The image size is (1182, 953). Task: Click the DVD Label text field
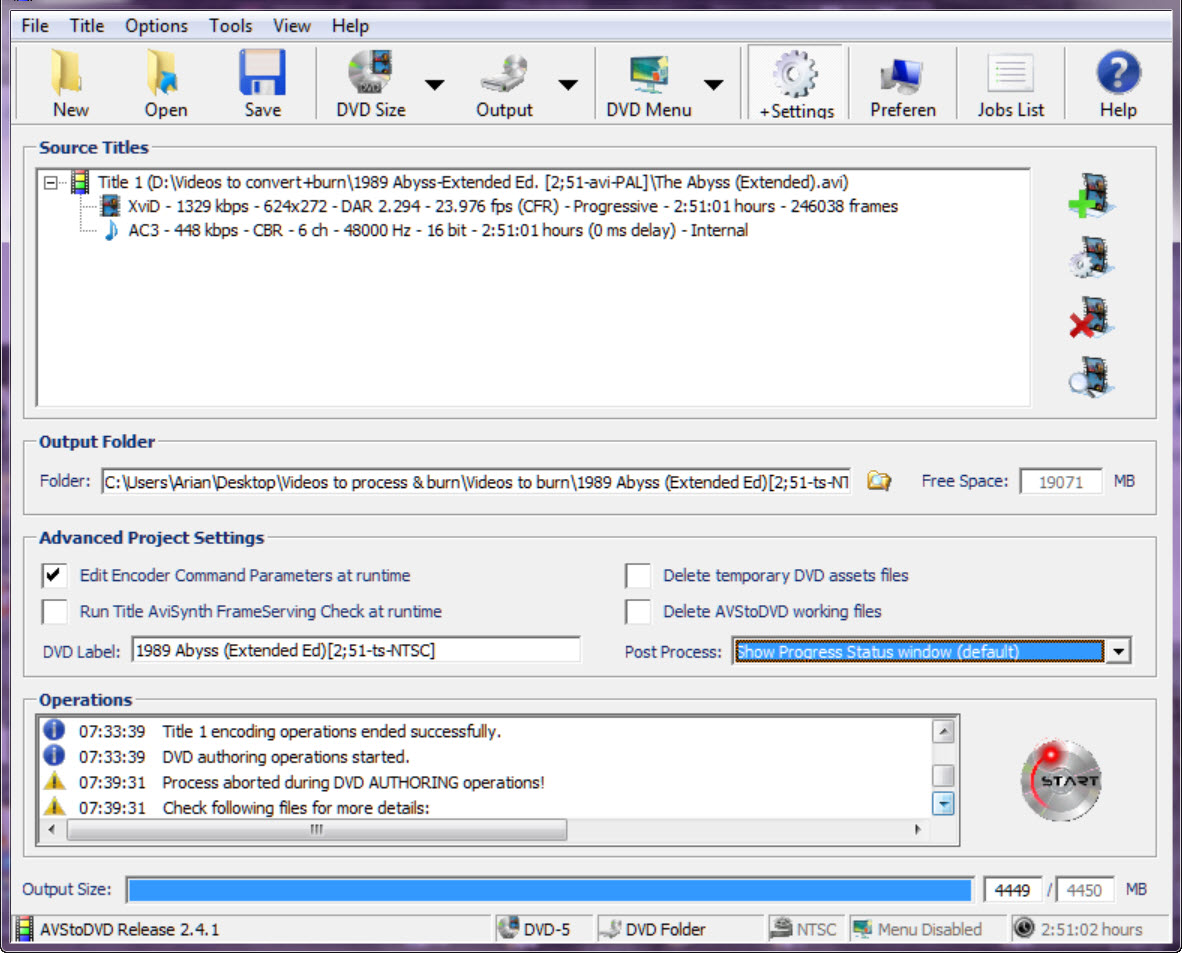[x=356, y=650]
